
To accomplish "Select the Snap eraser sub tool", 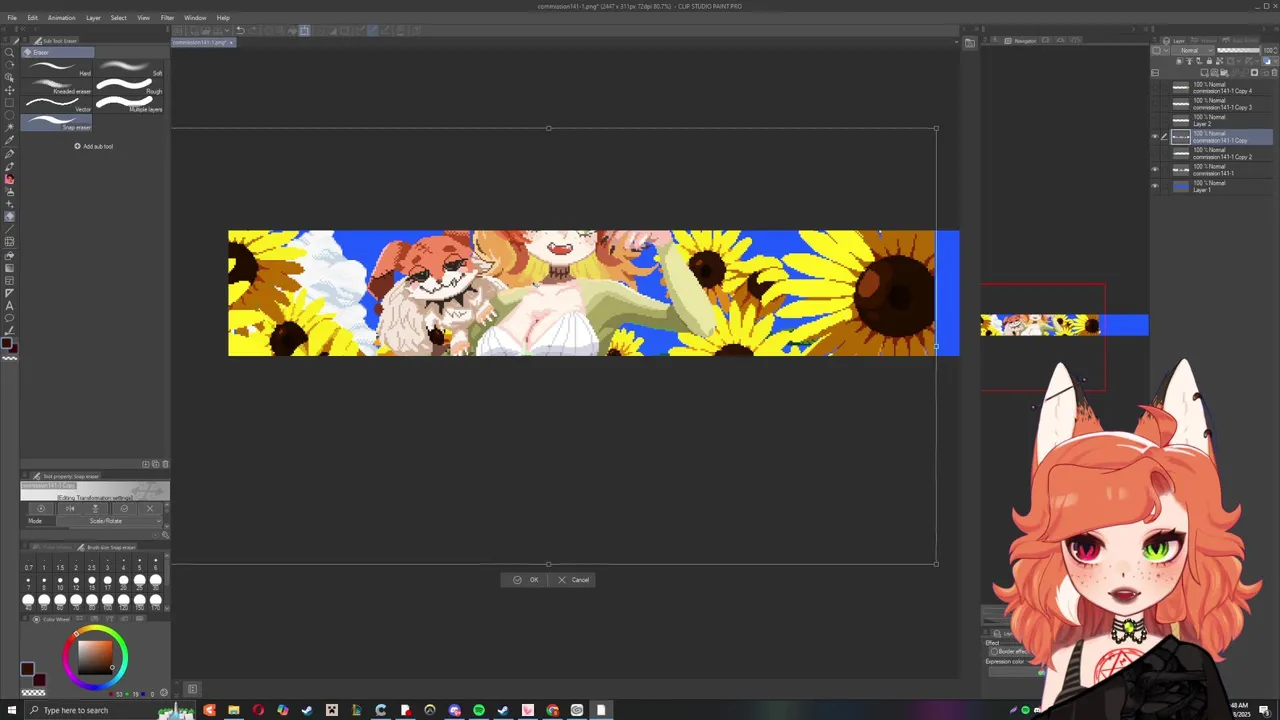I will (57, 122).
